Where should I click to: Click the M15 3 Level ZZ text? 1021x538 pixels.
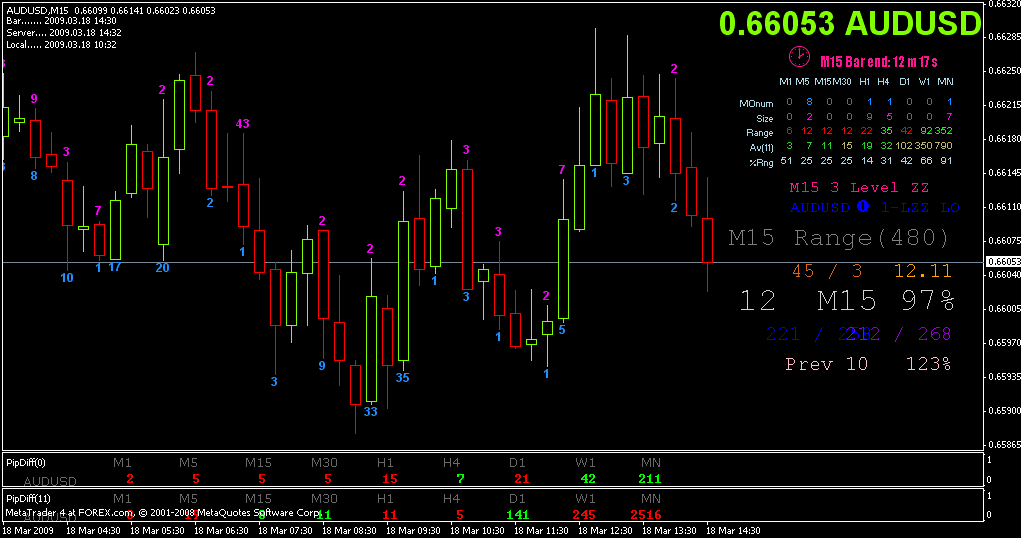coord(859,188)
